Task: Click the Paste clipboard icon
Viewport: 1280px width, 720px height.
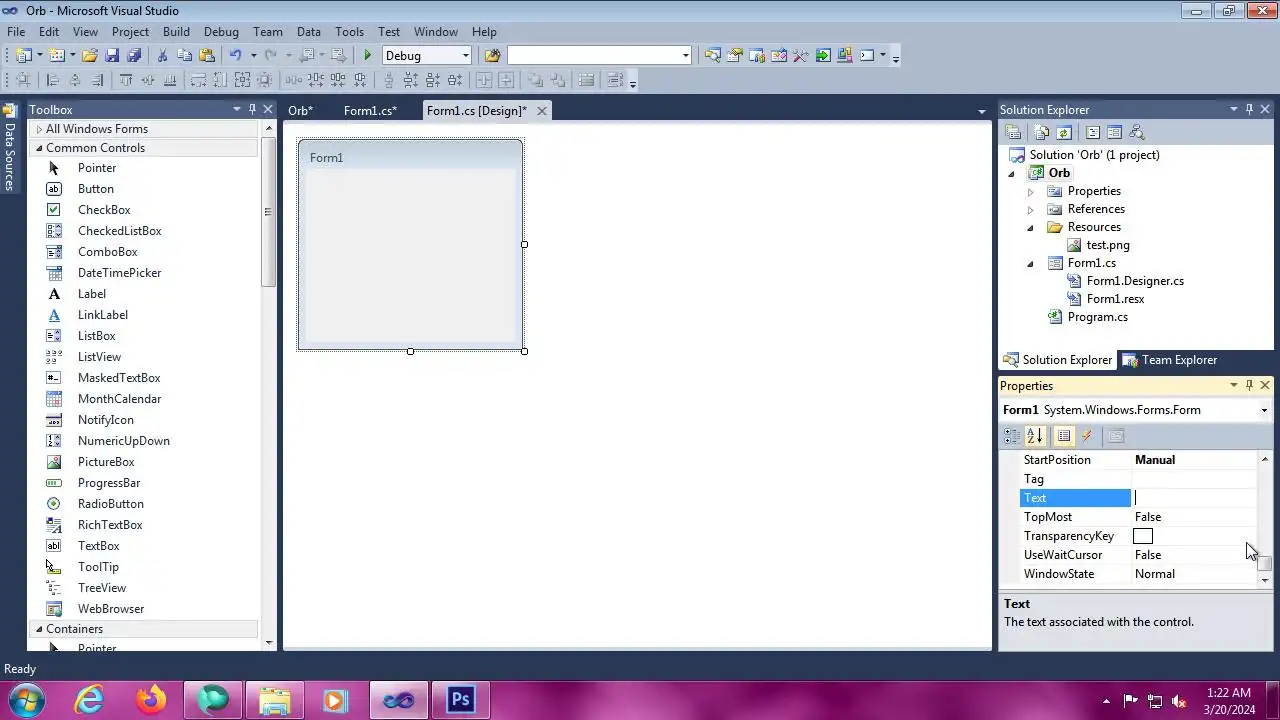Action: click(207, 56)
